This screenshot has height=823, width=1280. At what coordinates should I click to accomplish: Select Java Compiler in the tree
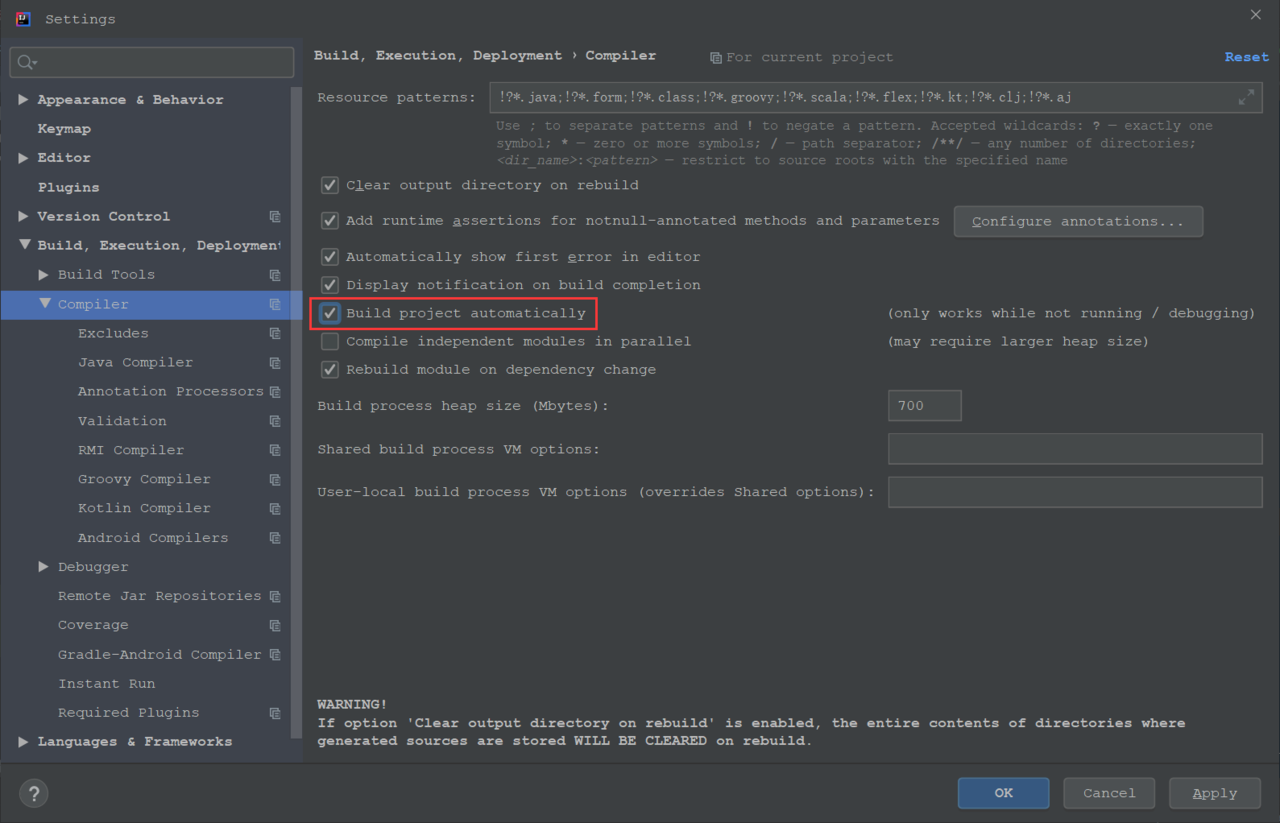[x=135, y=362]
